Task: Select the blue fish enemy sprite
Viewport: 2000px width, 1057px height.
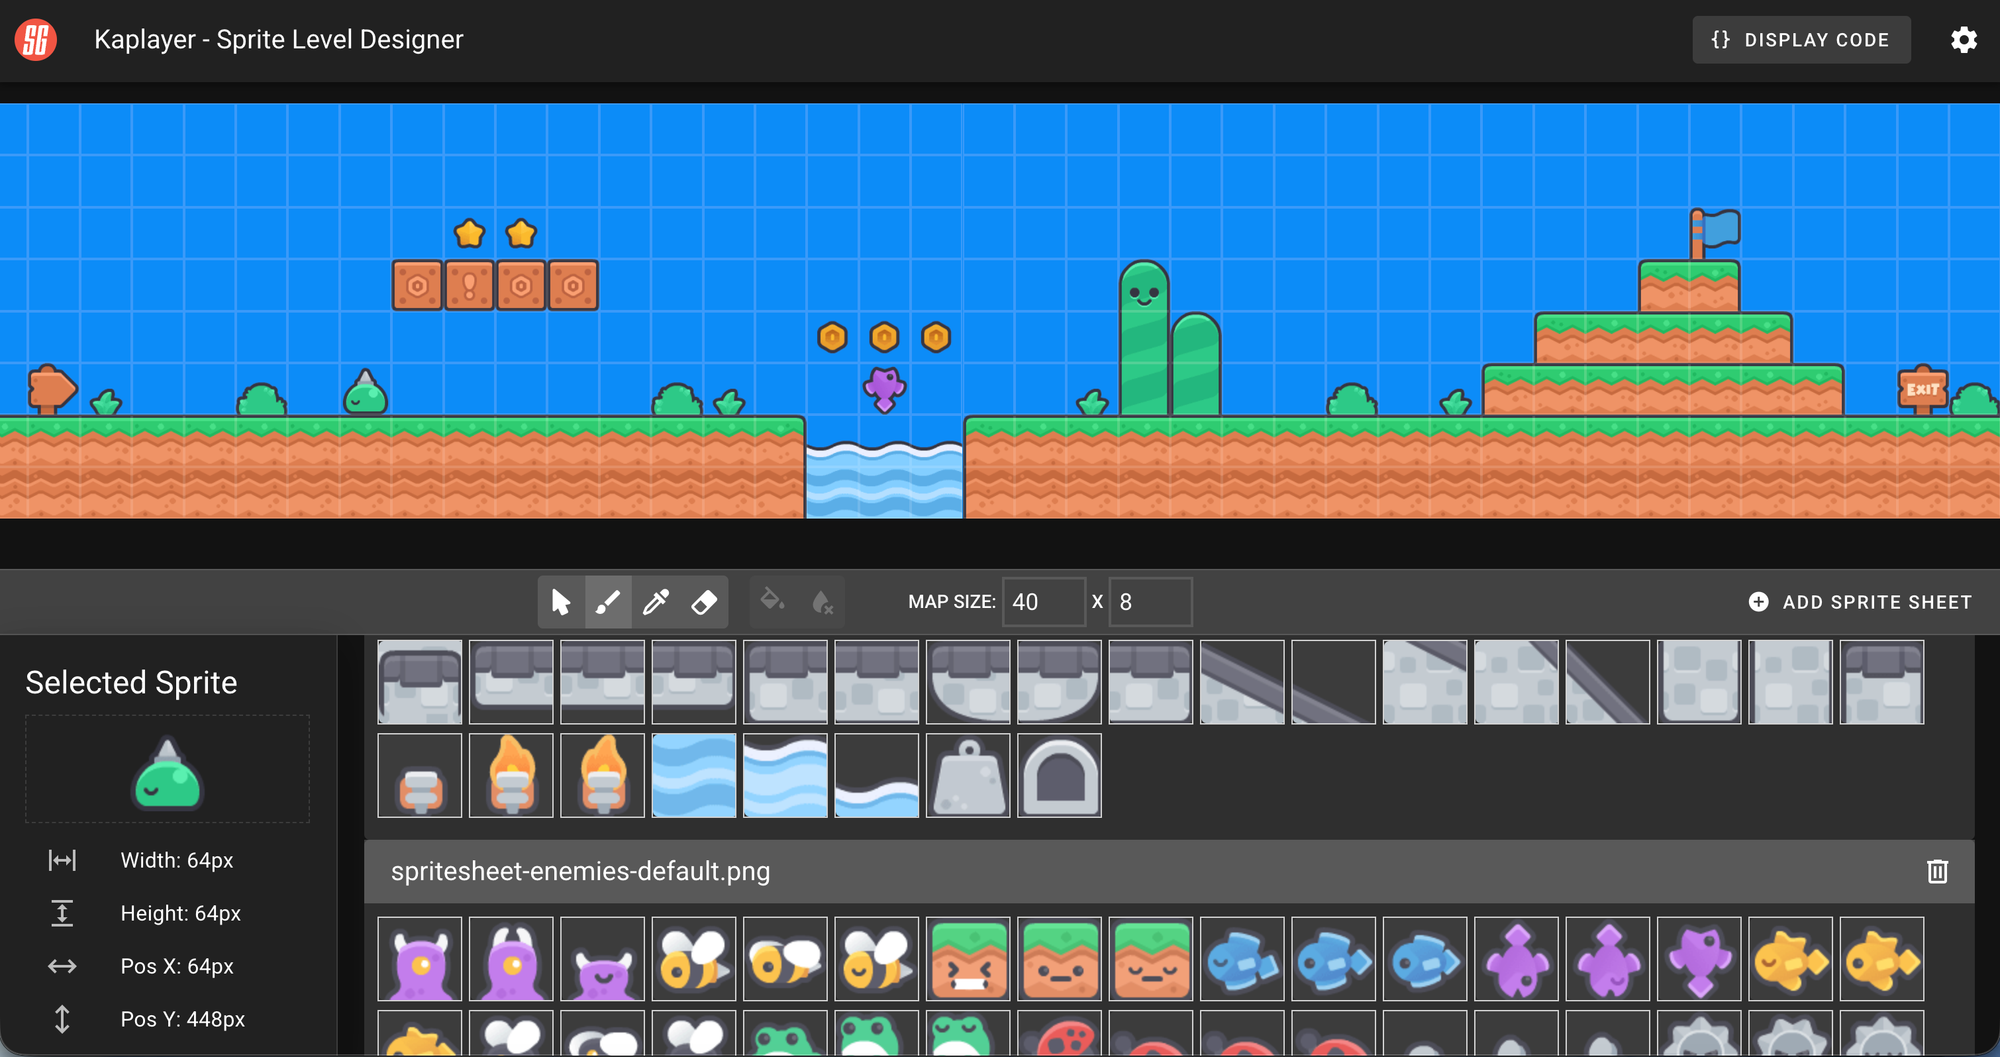Action: click(1242, 959)
